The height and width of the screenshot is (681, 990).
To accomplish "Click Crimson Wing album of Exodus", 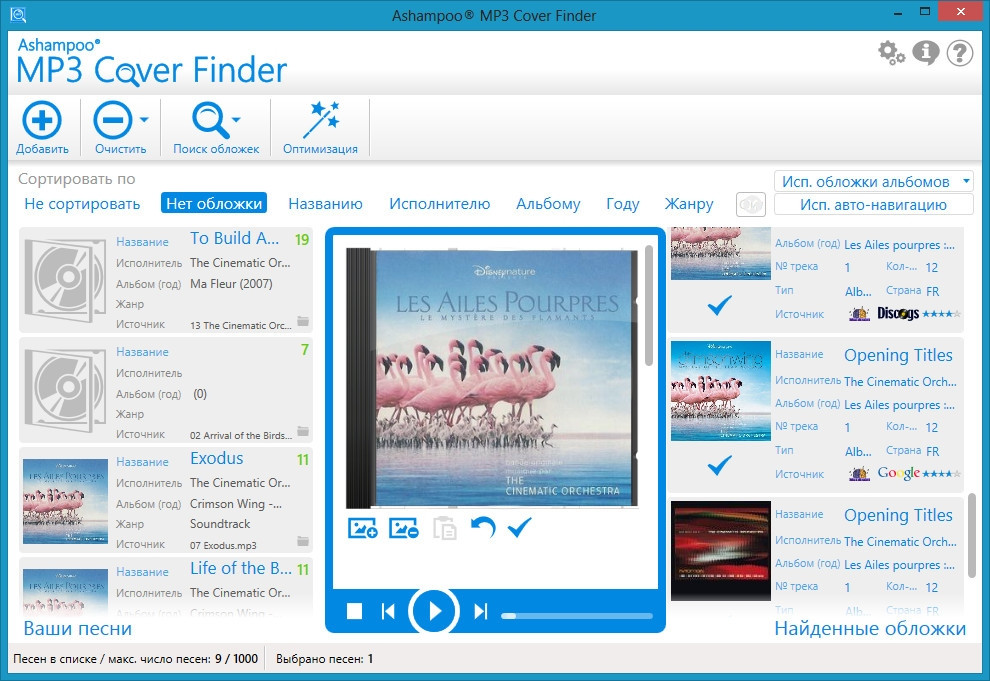I will [x=236, y=504].
